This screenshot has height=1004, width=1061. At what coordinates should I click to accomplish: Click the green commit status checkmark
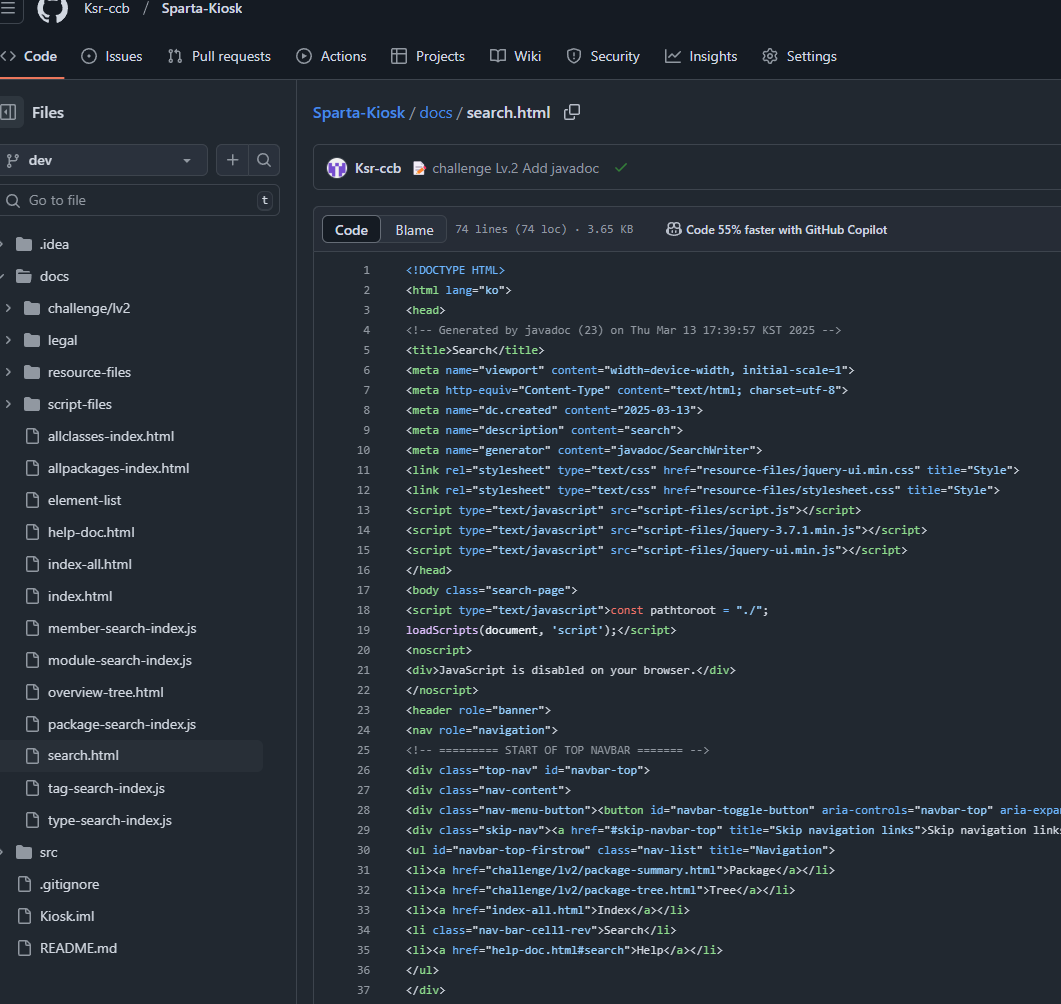(621, 168)
